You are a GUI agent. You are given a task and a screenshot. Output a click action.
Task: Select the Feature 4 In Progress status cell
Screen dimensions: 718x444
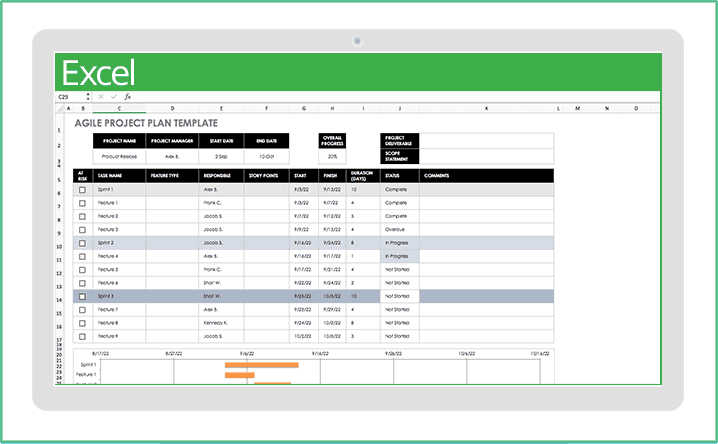point(399,256)
